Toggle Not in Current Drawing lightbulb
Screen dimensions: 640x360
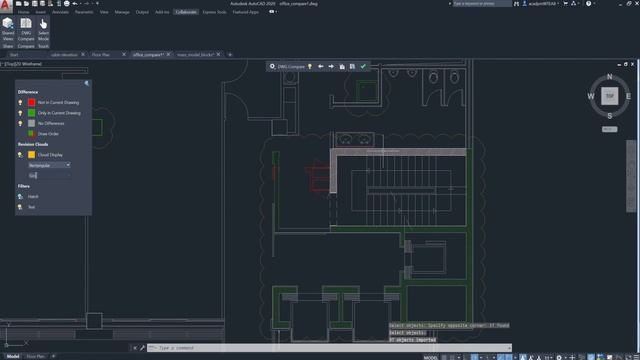(20, 102)
